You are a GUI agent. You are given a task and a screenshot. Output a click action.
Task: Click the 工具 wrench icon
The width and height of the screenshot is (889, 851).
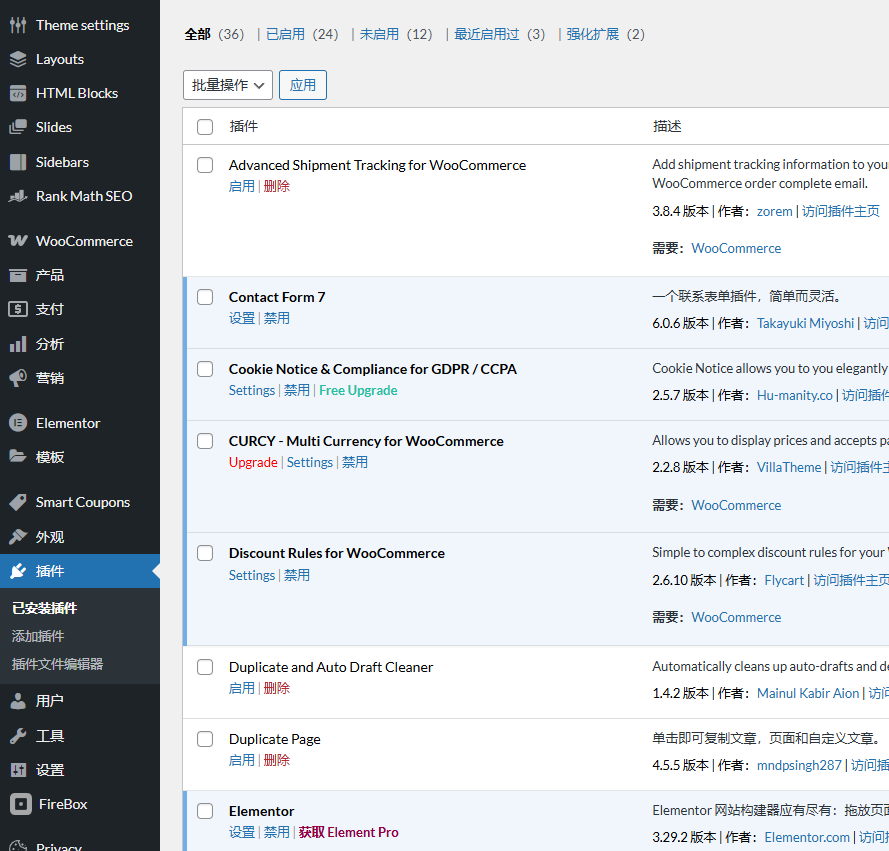click(18, 736)
